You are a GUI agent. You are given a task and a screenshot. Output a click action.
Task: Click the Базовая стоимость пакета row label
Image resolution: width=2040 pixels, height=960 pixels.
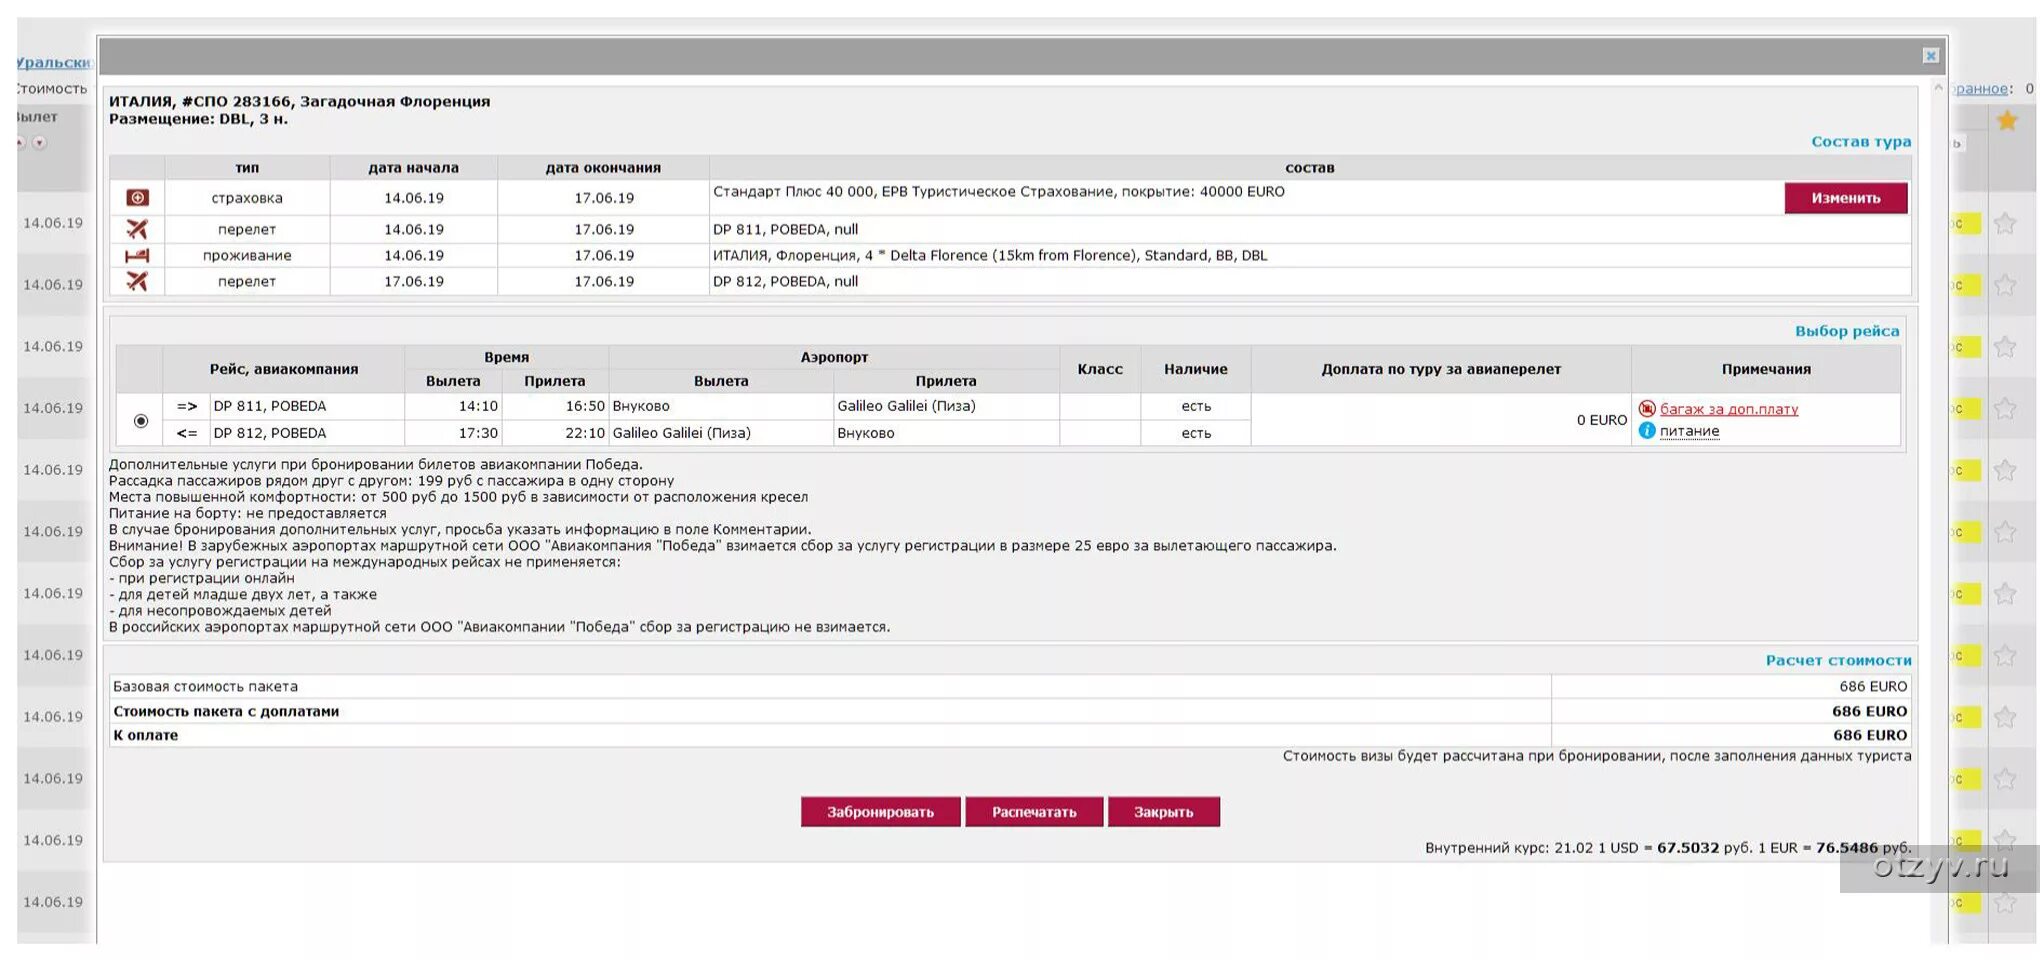[205, 686]
